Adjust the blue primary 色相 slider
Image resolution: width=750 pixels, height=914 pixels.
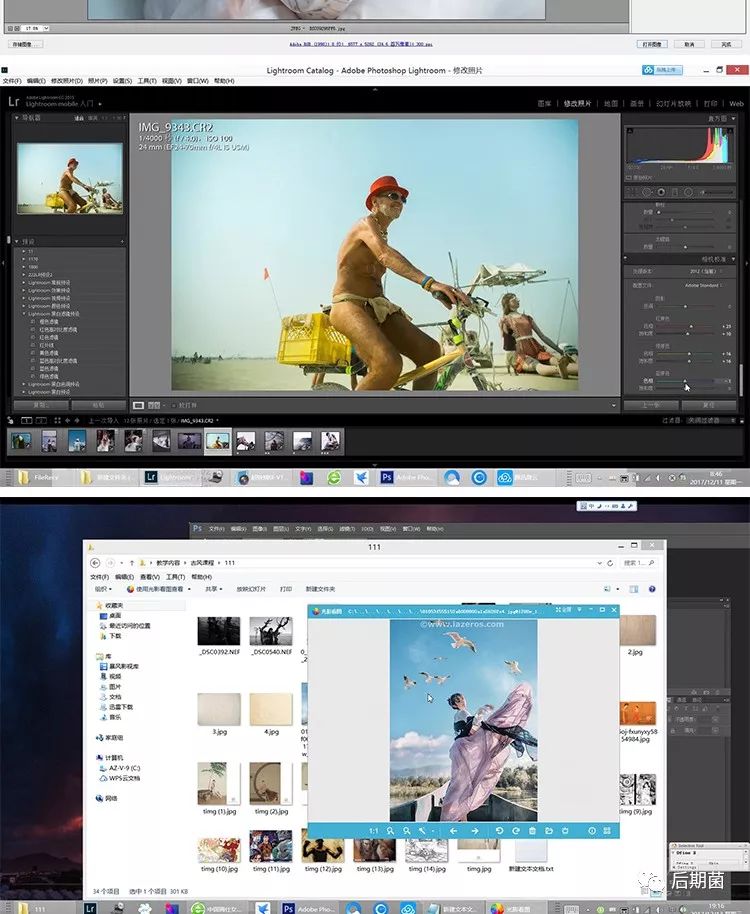(x=686, y=381)
